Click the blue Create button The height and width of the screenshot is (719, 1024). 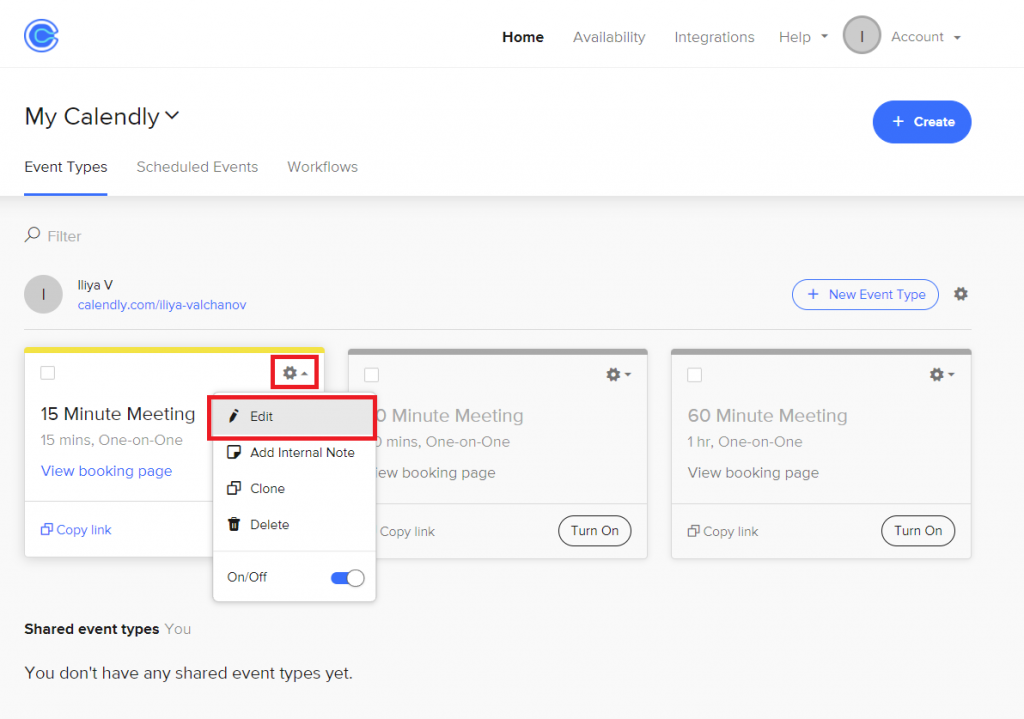[921, 121]
